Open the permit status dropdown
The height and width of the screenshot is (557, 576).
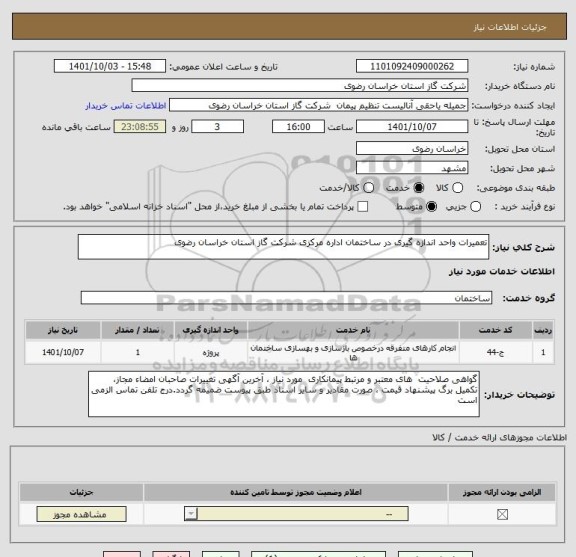pos(296,514)
